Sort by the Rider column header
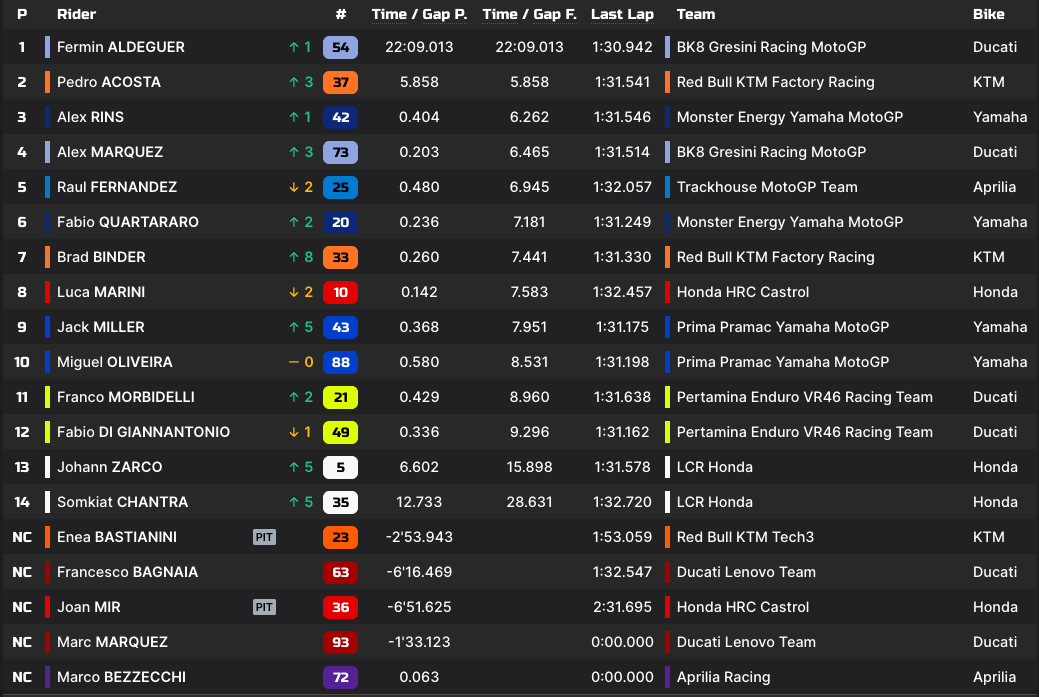 pos(77,15)
